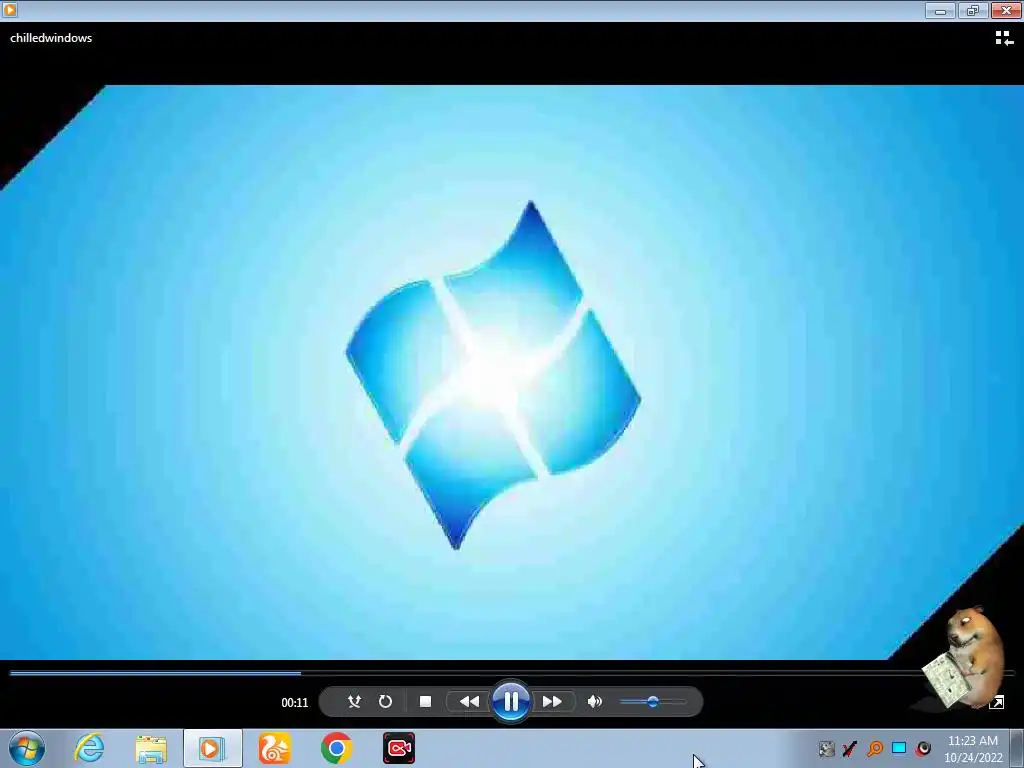
Task: Adjust the volume slider
Action: [652, 701]
